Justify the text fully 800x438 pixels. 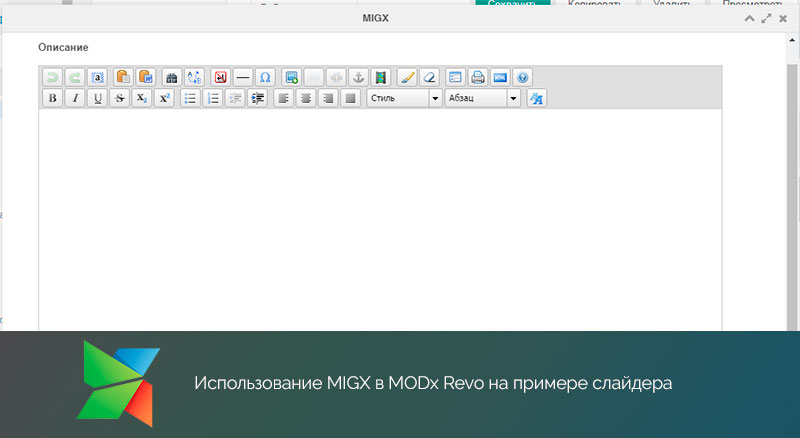351,98
